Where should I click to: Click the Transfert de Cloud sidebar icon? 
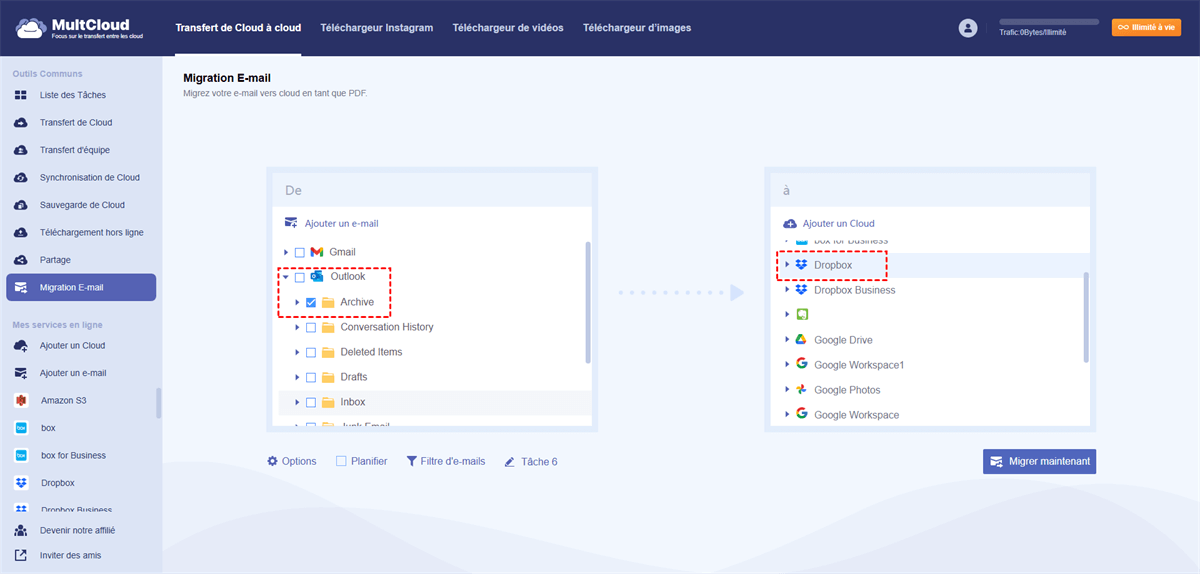coord(21,122)
